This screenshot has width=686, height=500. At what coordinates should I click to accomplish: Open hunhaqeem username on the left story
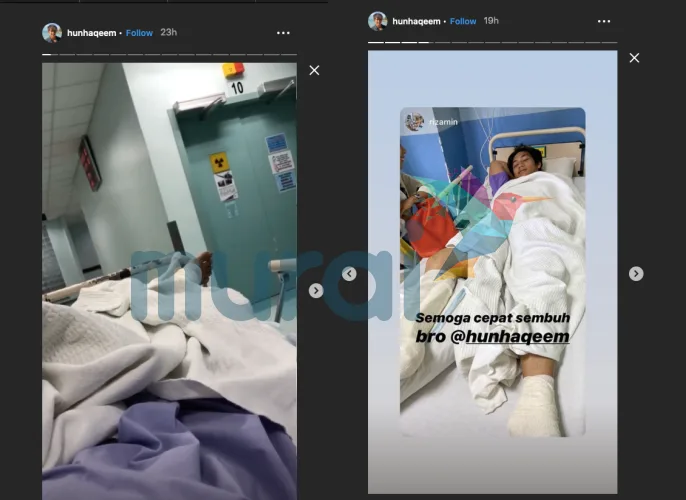[x=93, y=33]
